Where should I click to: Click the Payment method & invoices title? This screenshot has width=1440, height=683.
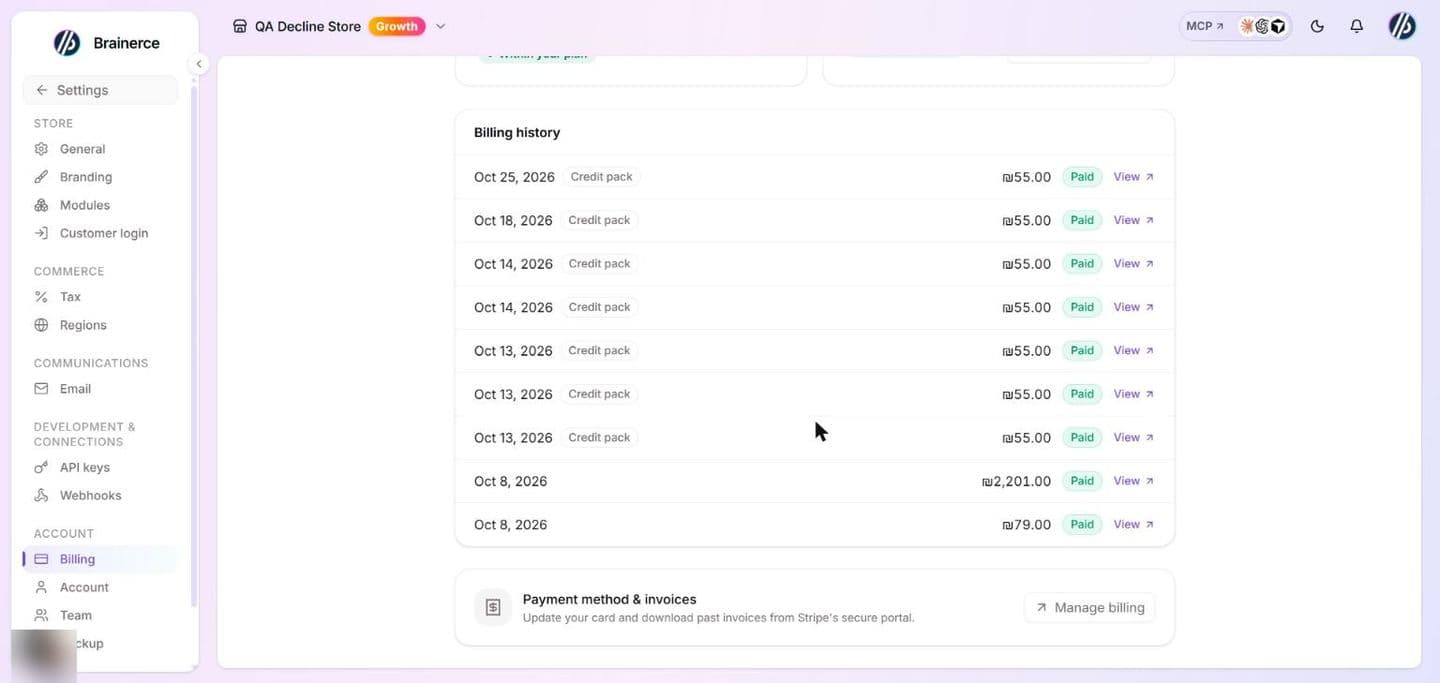pyautogui.click(x=609, y=599)
